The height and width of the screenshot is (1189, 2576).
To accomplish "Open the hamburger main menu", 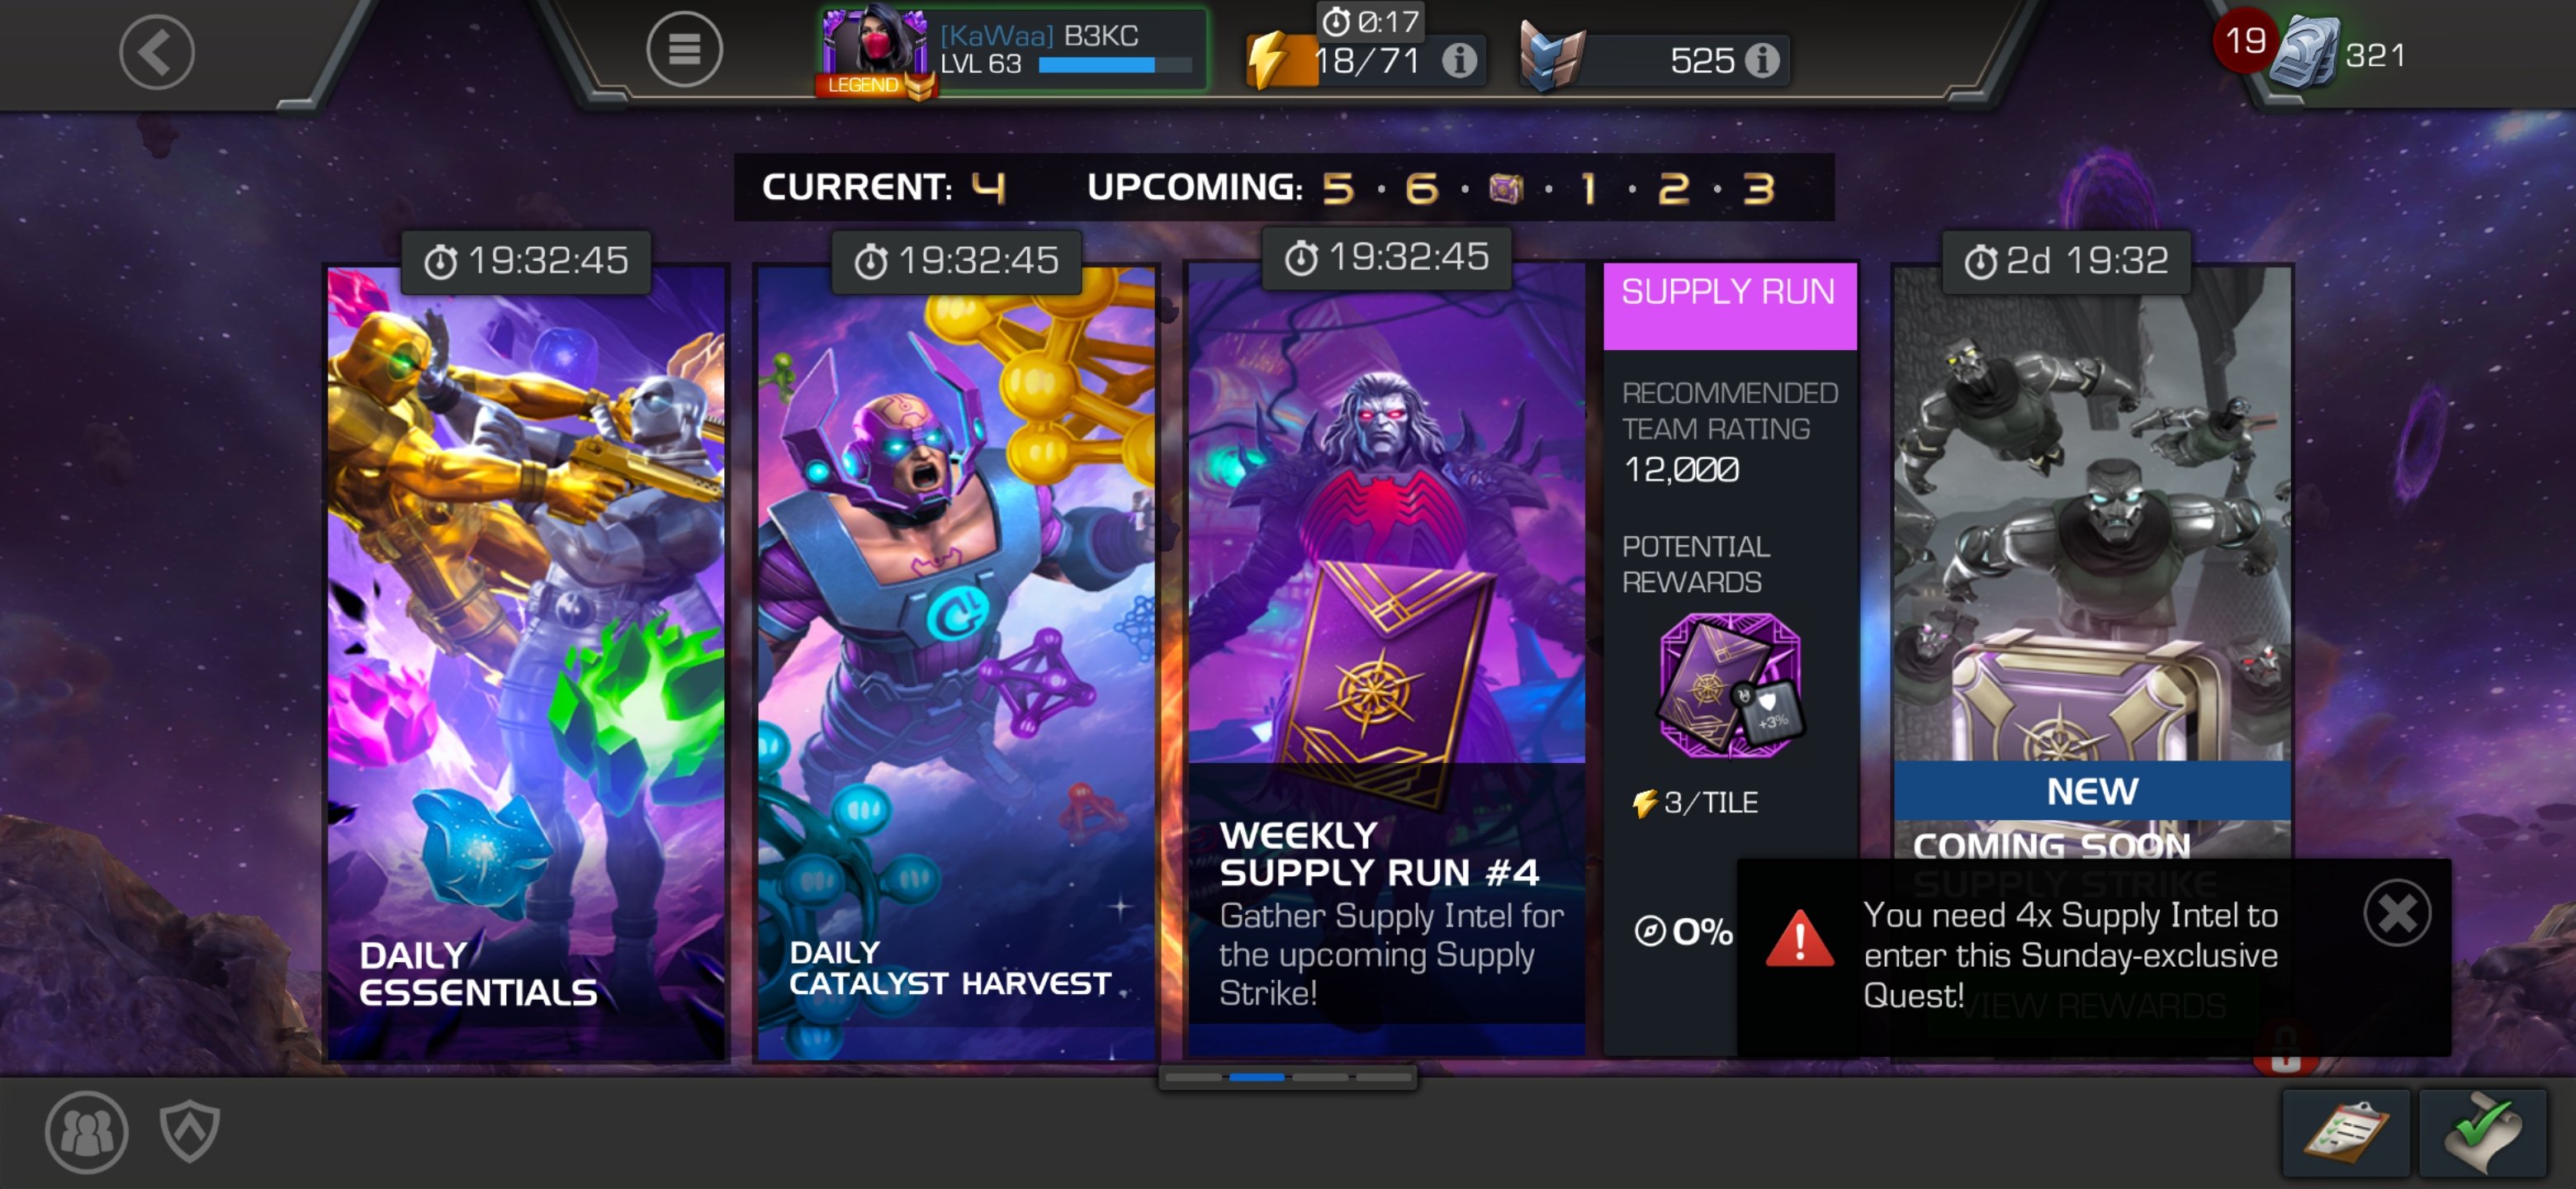I will pos(684,49).
